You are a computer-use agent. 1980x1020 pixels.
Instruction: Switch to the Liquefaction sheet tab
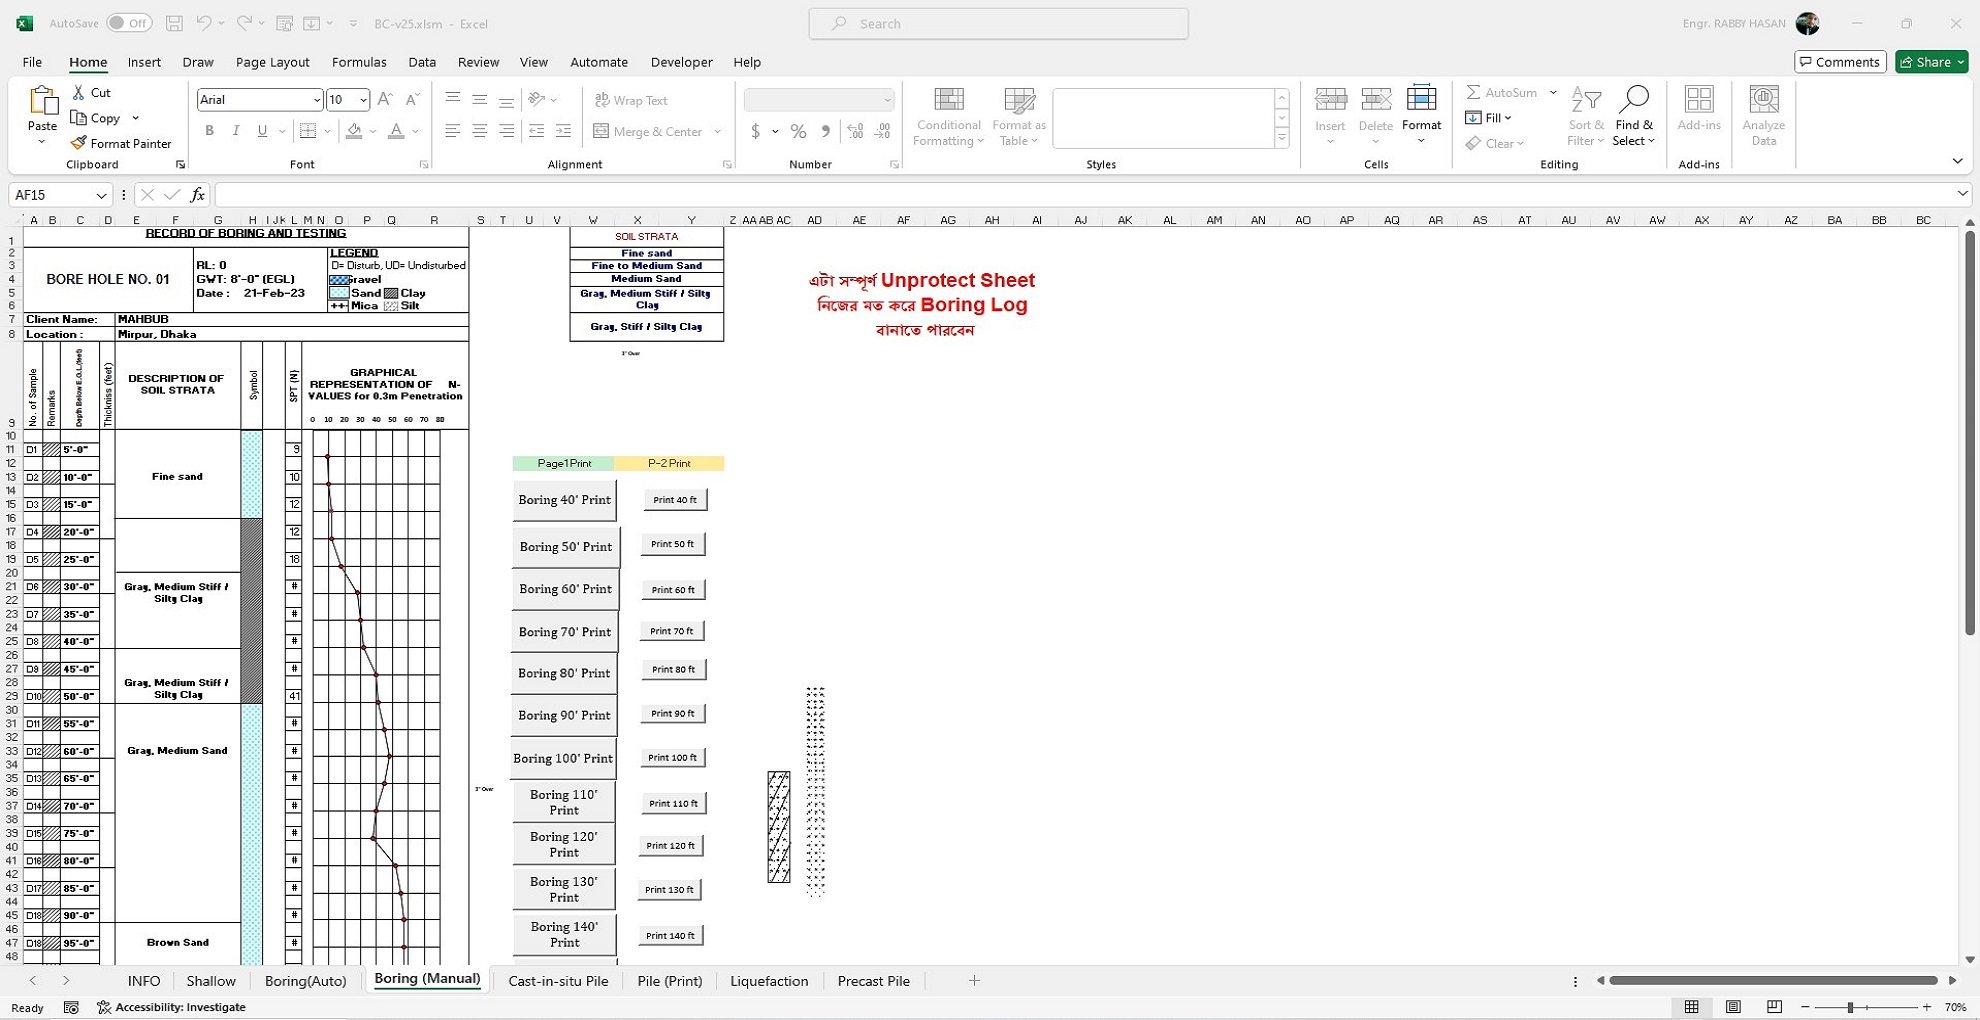(768, 981)
